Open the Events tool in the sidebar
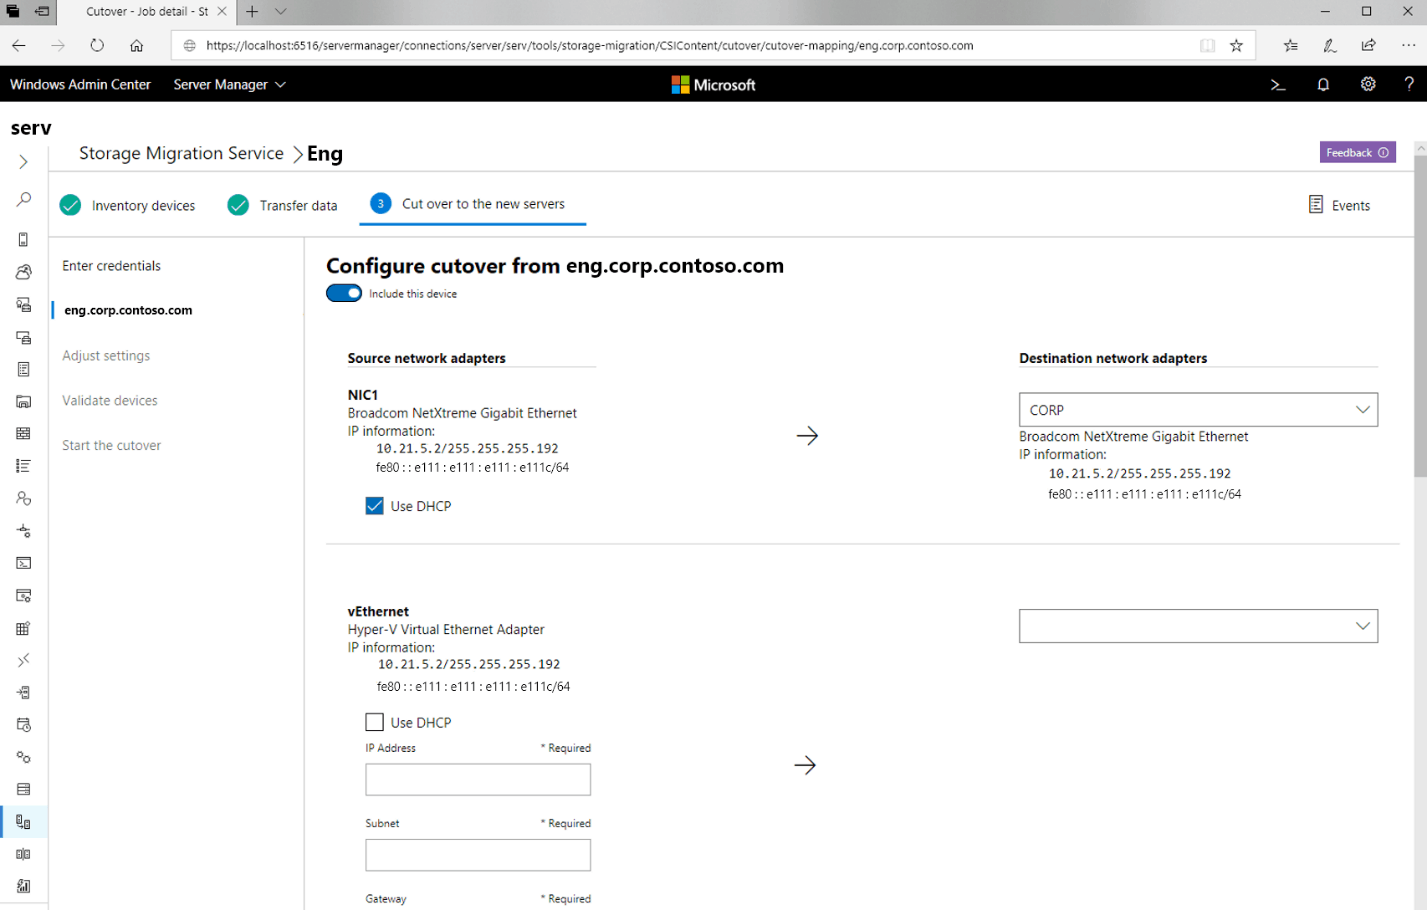The height and width of the screenshot is (910, 1427). click(x=23, y=370)
